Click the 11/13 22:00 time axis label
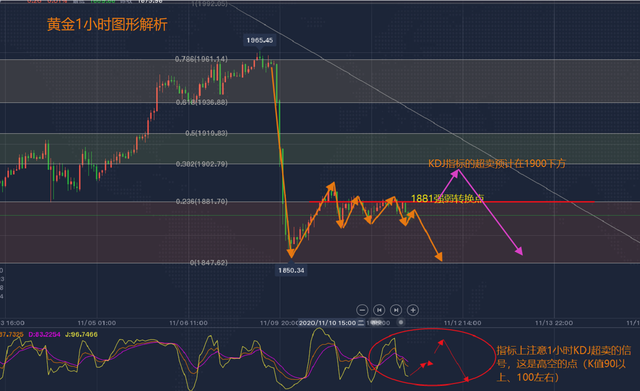The width and height of the screenshot is (640, 391). tap(554, 323)
